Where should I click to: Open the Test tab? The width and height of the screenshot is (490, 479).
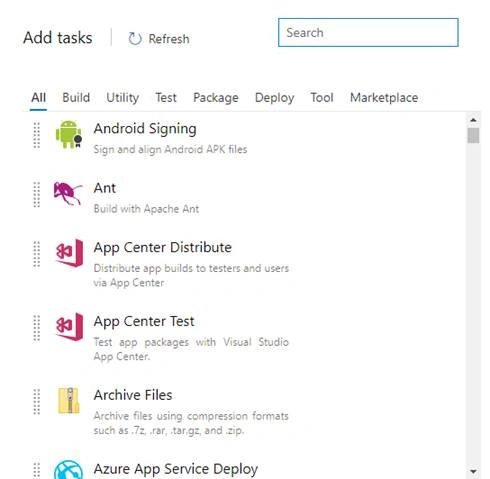[x=166, y=98]
